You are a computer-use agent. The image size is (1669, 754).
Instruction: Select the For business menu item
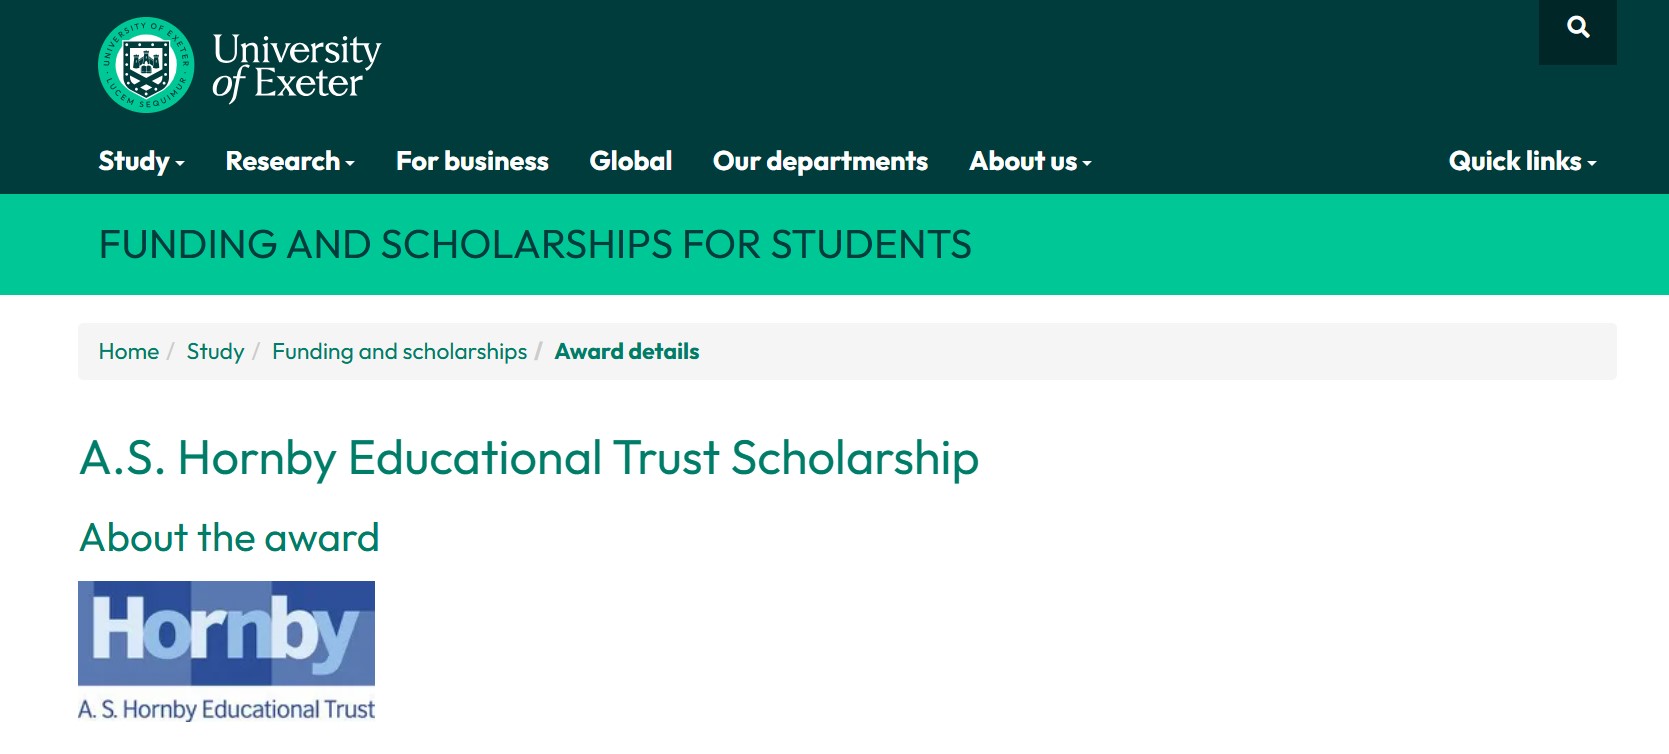(x=471, y=161)
